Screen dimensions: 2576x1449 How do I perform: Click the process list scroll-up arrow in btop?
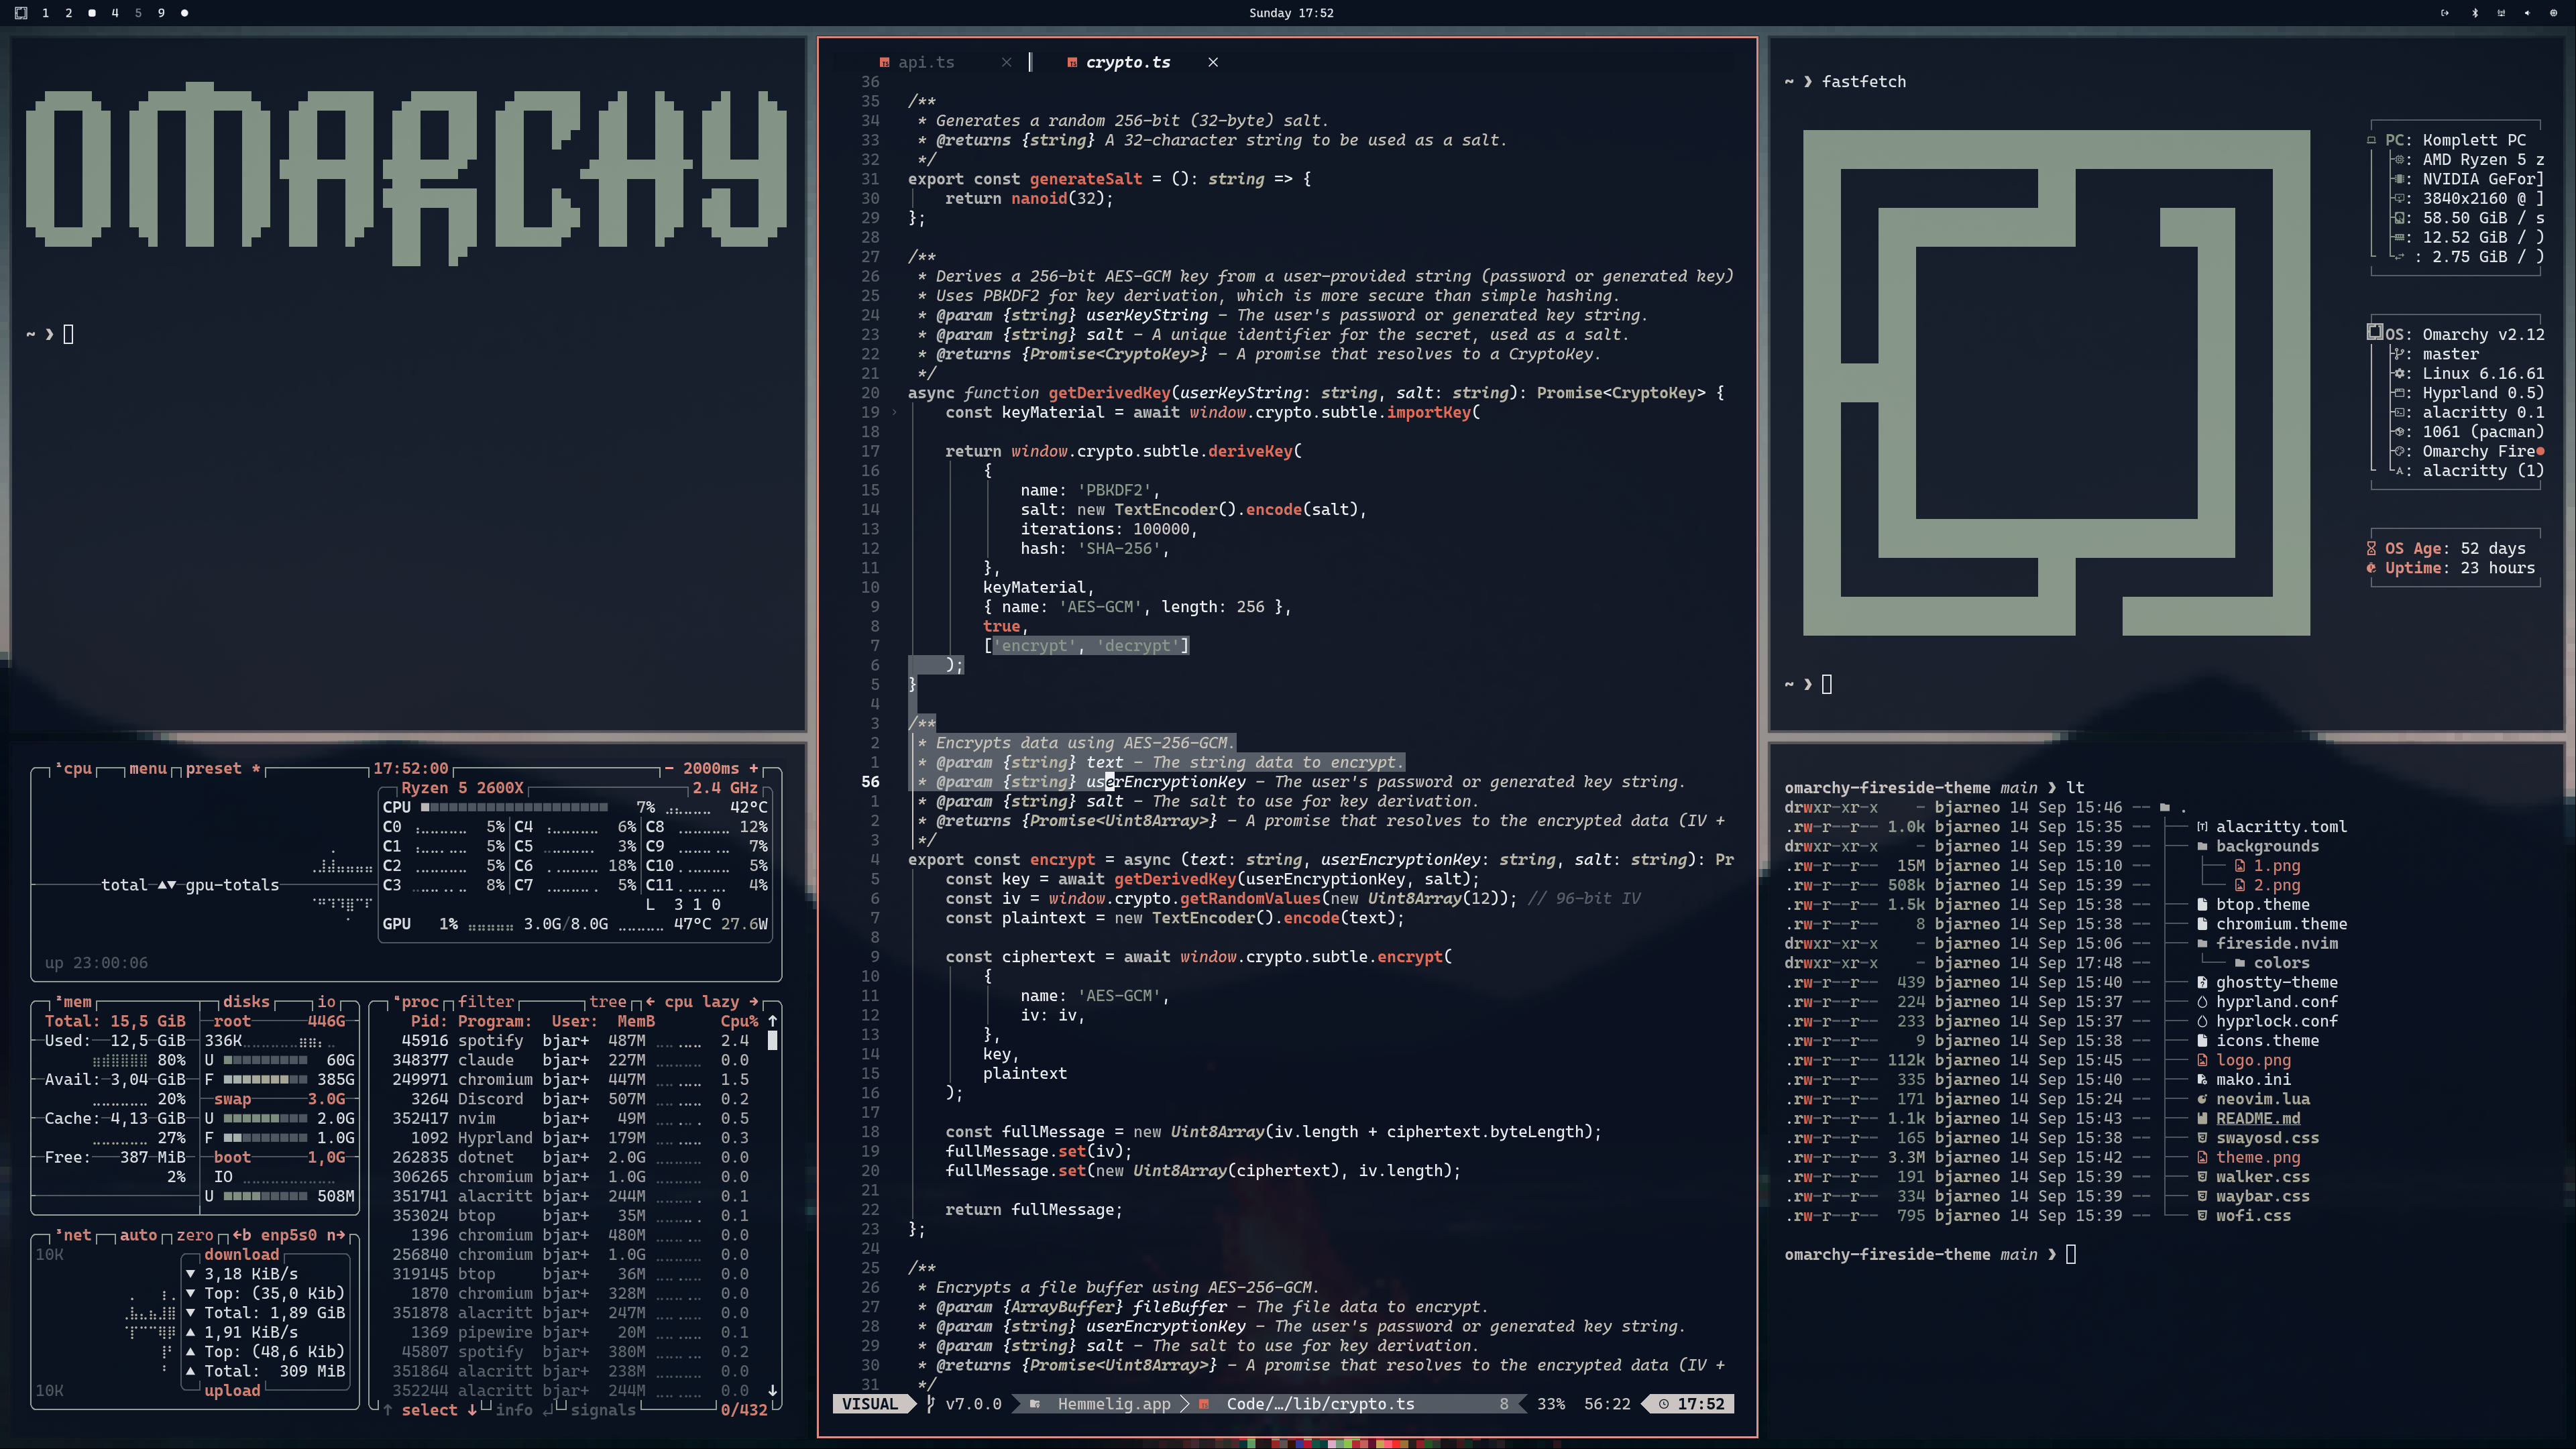(772, 1021)
